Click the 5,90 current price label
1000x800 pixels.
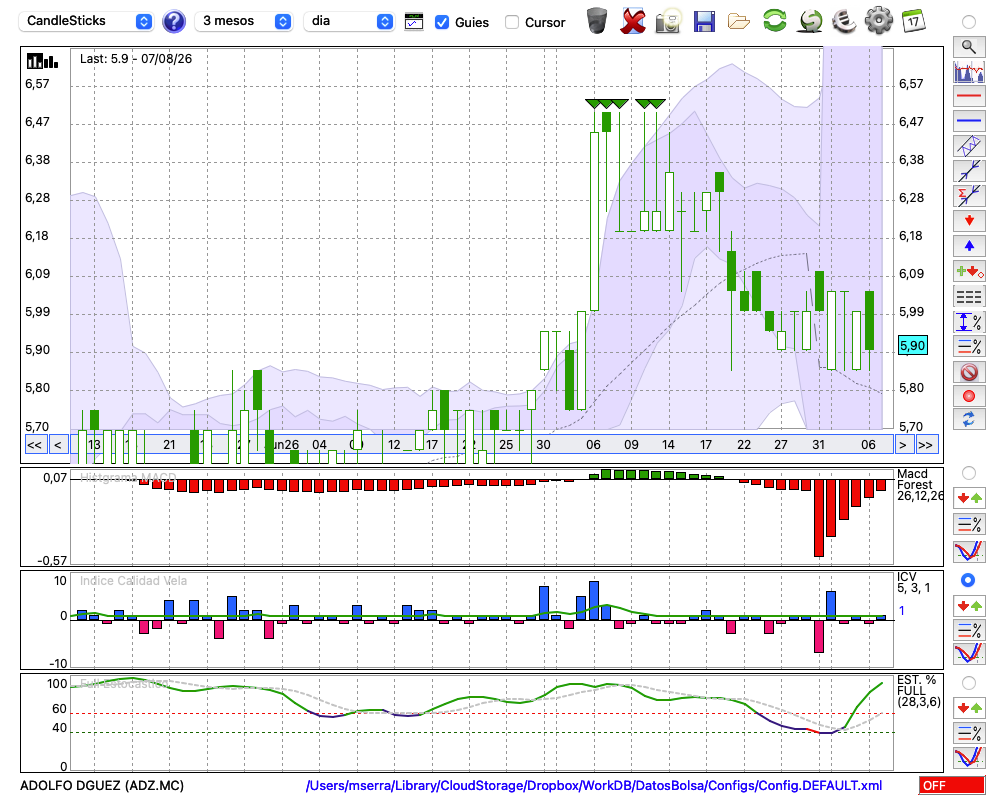click(912, 346)
